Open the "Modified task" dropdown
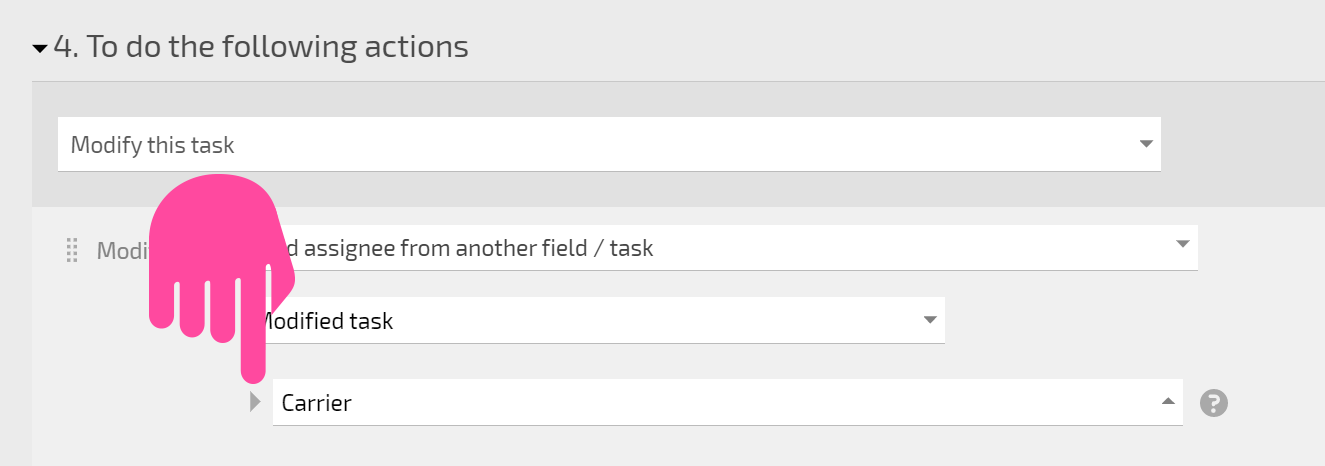The image size is (1325, 466). point(598,321)
